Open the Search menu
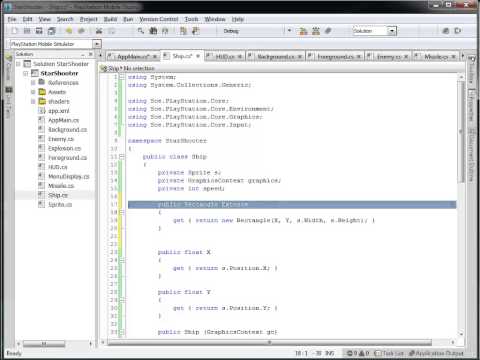The width and height of the screenshot is (480, 360). tap(65, 19)
